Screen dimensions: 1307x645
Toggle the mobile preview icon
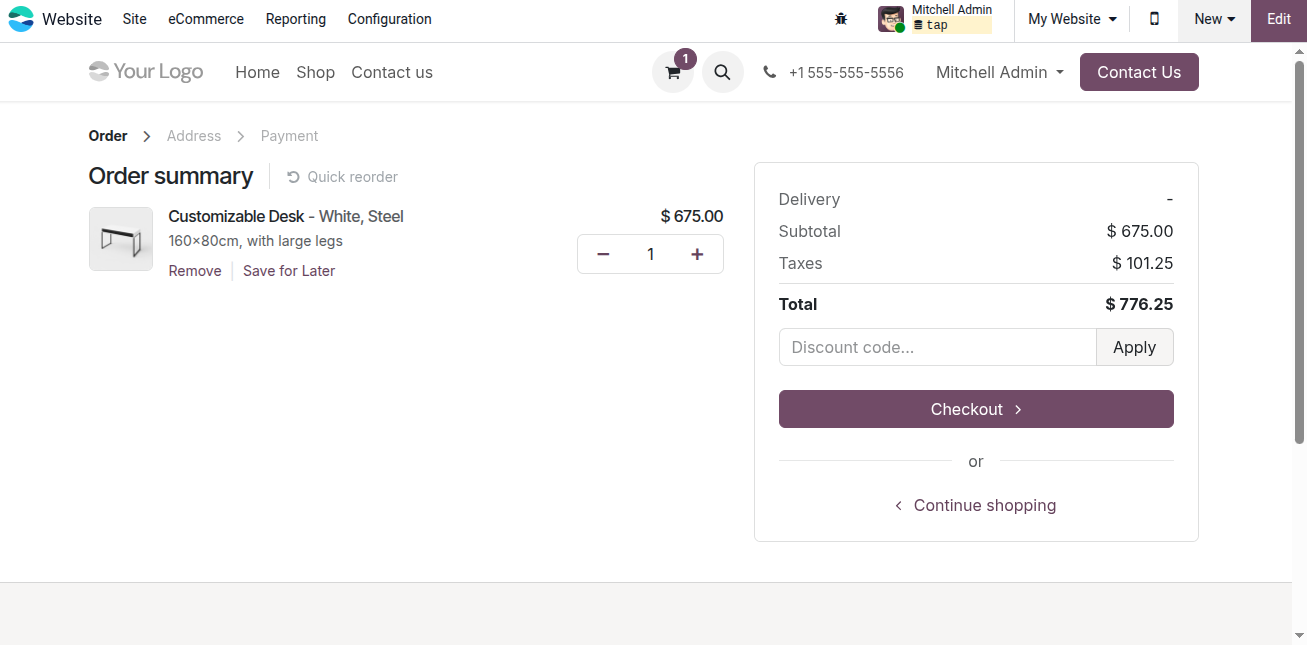point(1154,19)
